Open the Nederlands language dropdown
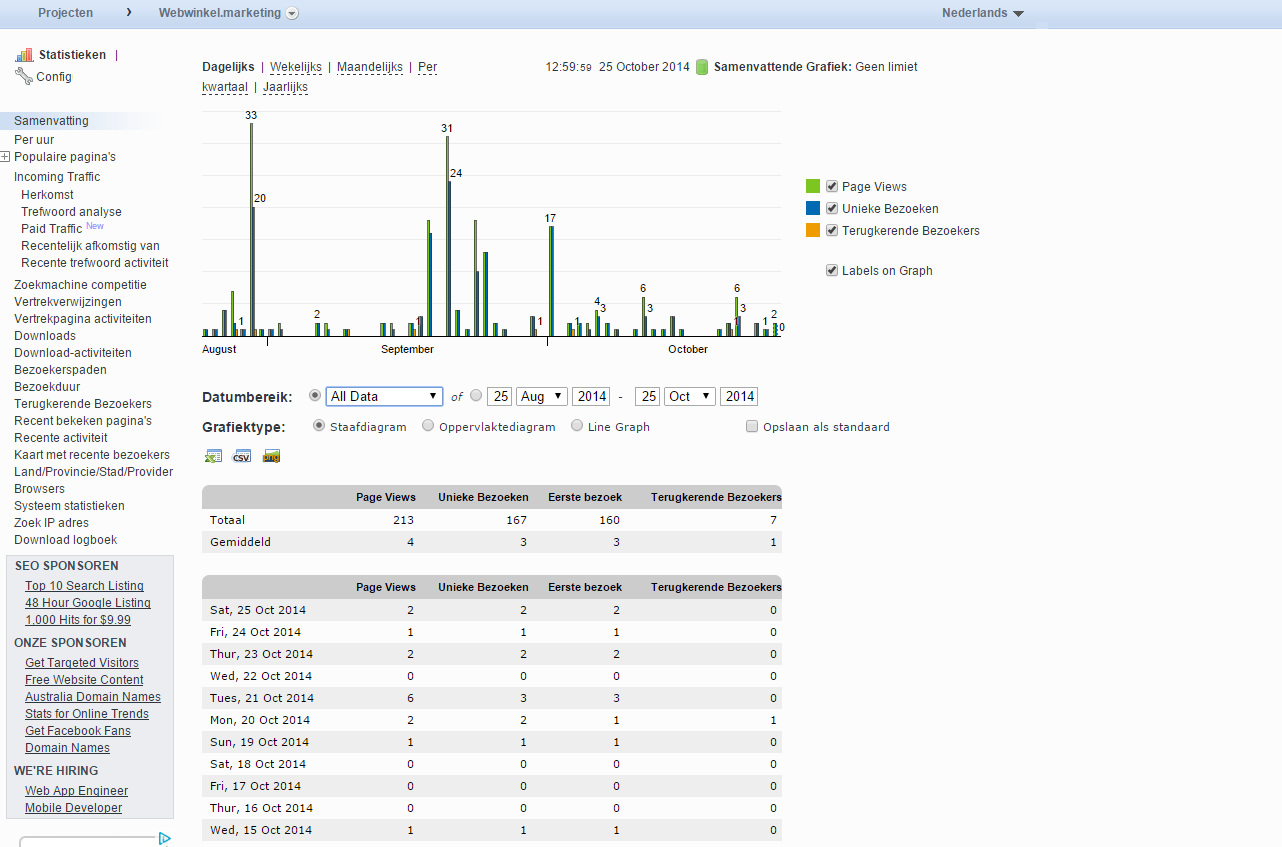The image size is (1282, 847). 983,13
